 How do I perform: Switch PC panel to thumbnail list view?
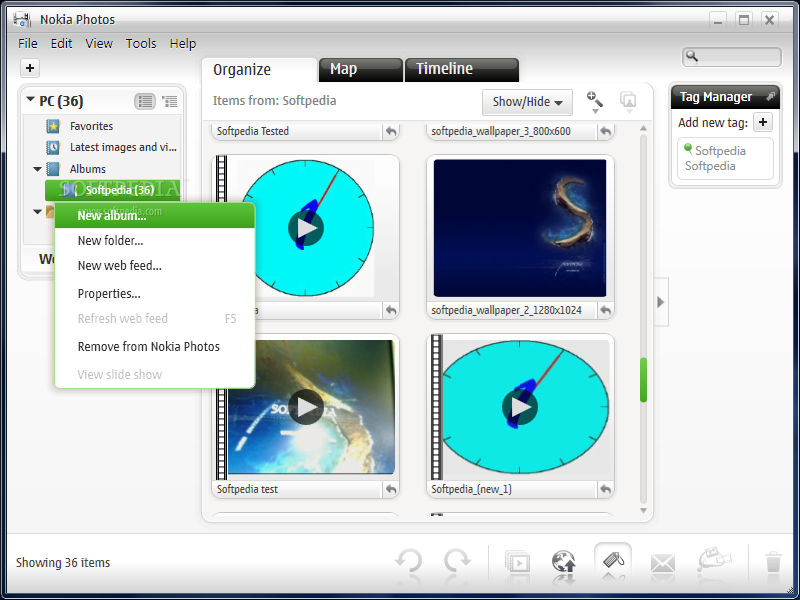[145, 101]
